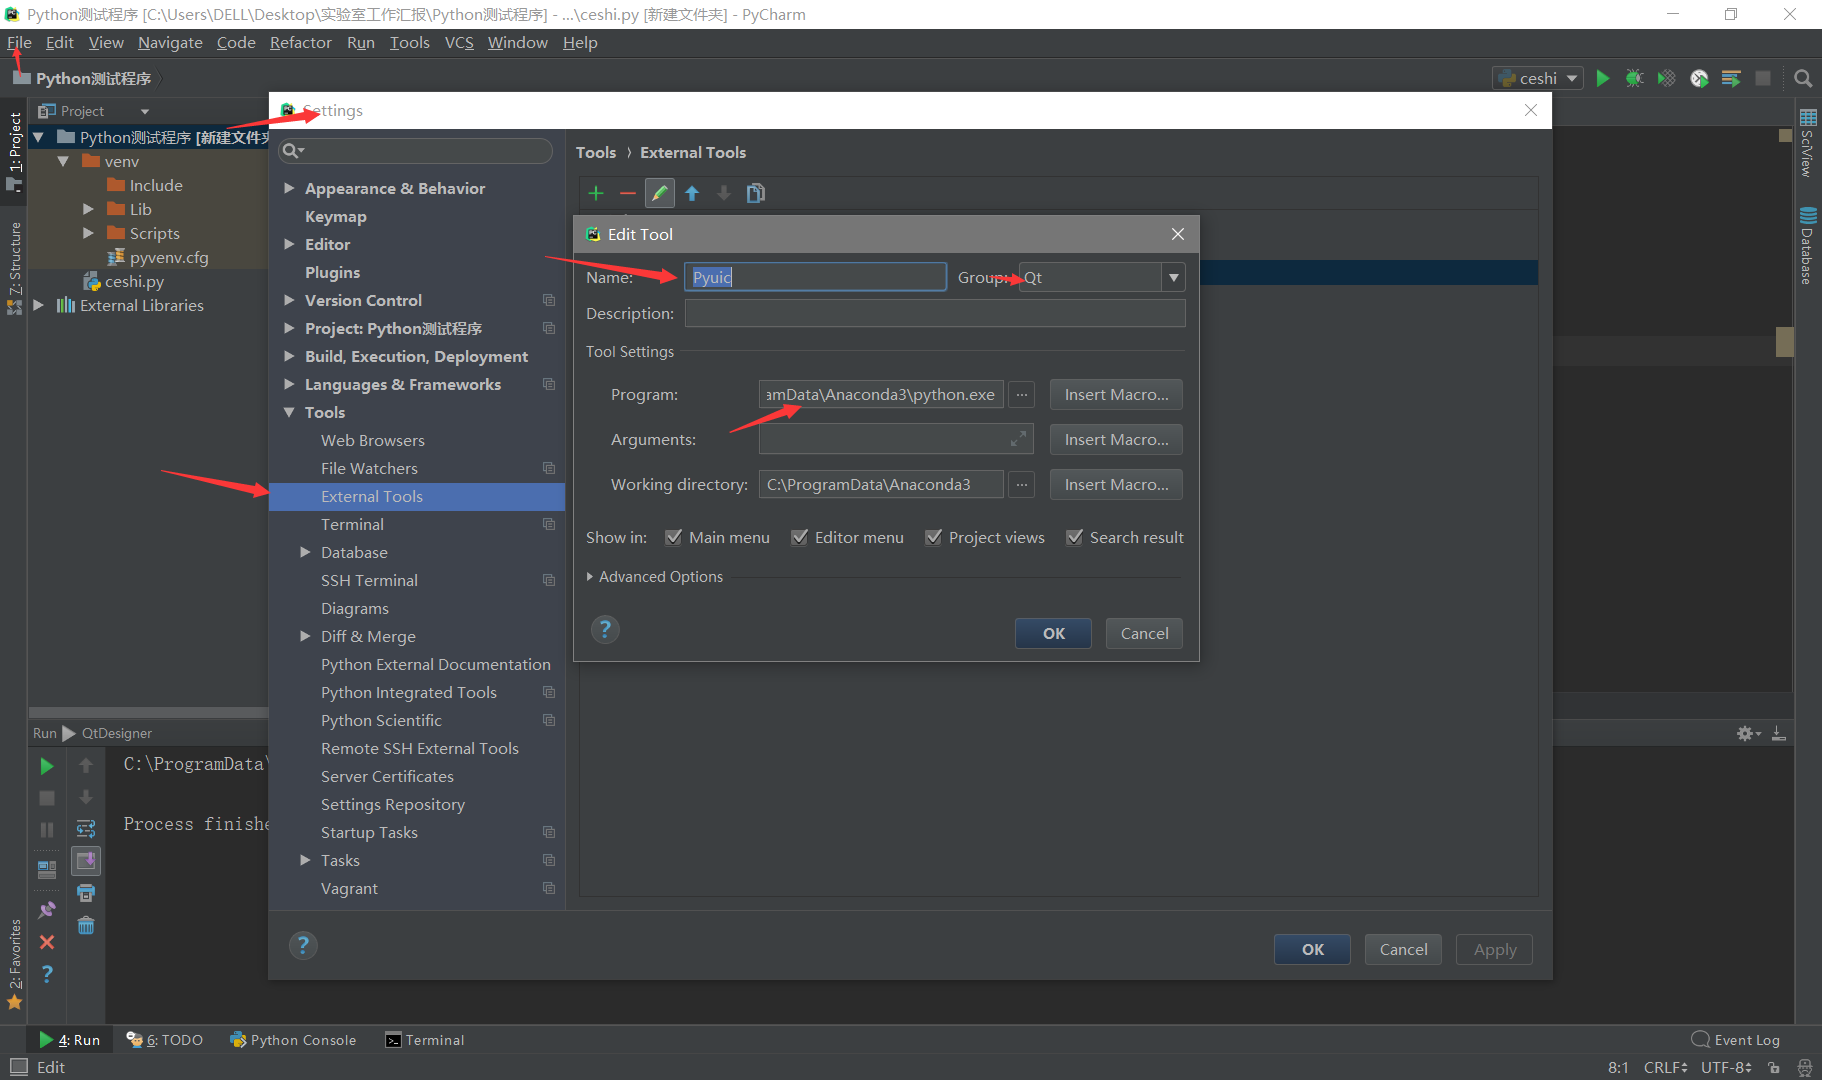
Task: Click the pencil Edit tool icon
Action: pyautogui.click(x=660, y=193)
